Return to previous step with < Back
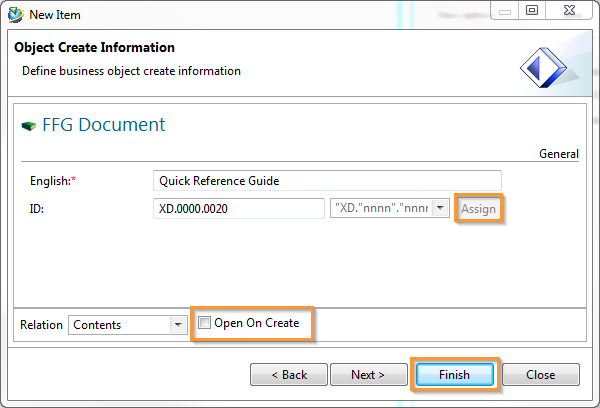 click(291, 374)
